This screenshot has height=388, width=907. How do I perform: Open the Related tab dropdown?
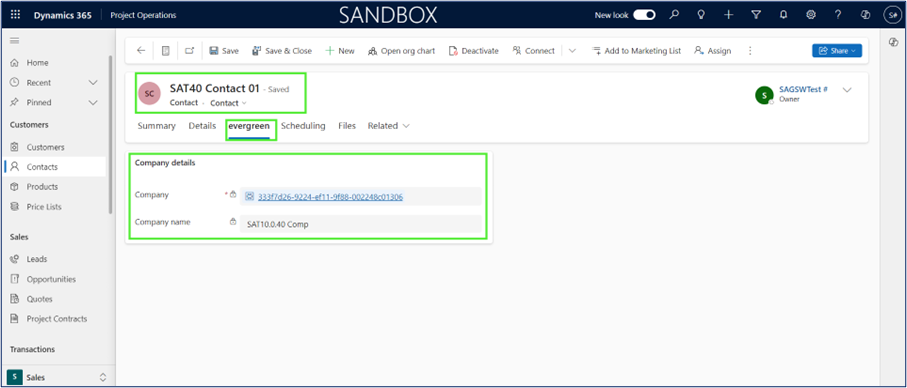(389, 125)
